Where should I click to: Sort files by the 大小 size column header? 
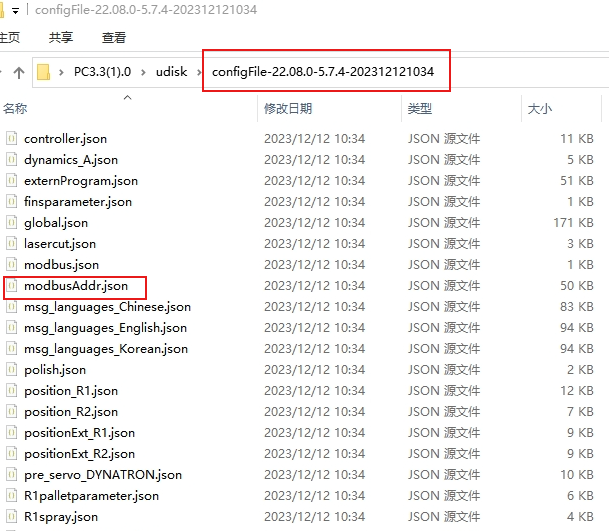539,108
